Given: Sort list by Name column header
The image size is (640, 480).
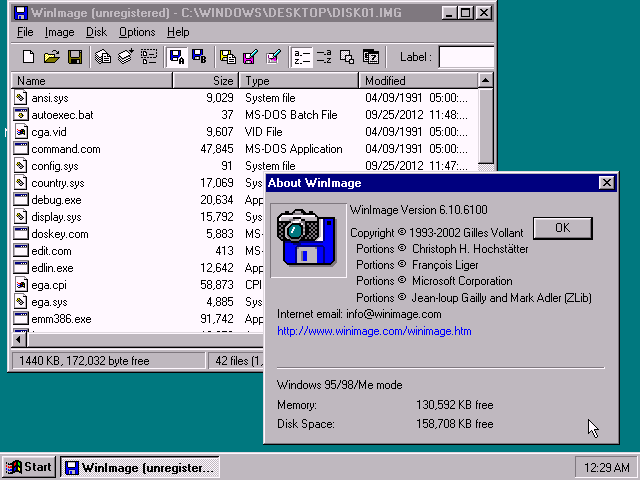Looking at the screenshot, I should (92, 80).
